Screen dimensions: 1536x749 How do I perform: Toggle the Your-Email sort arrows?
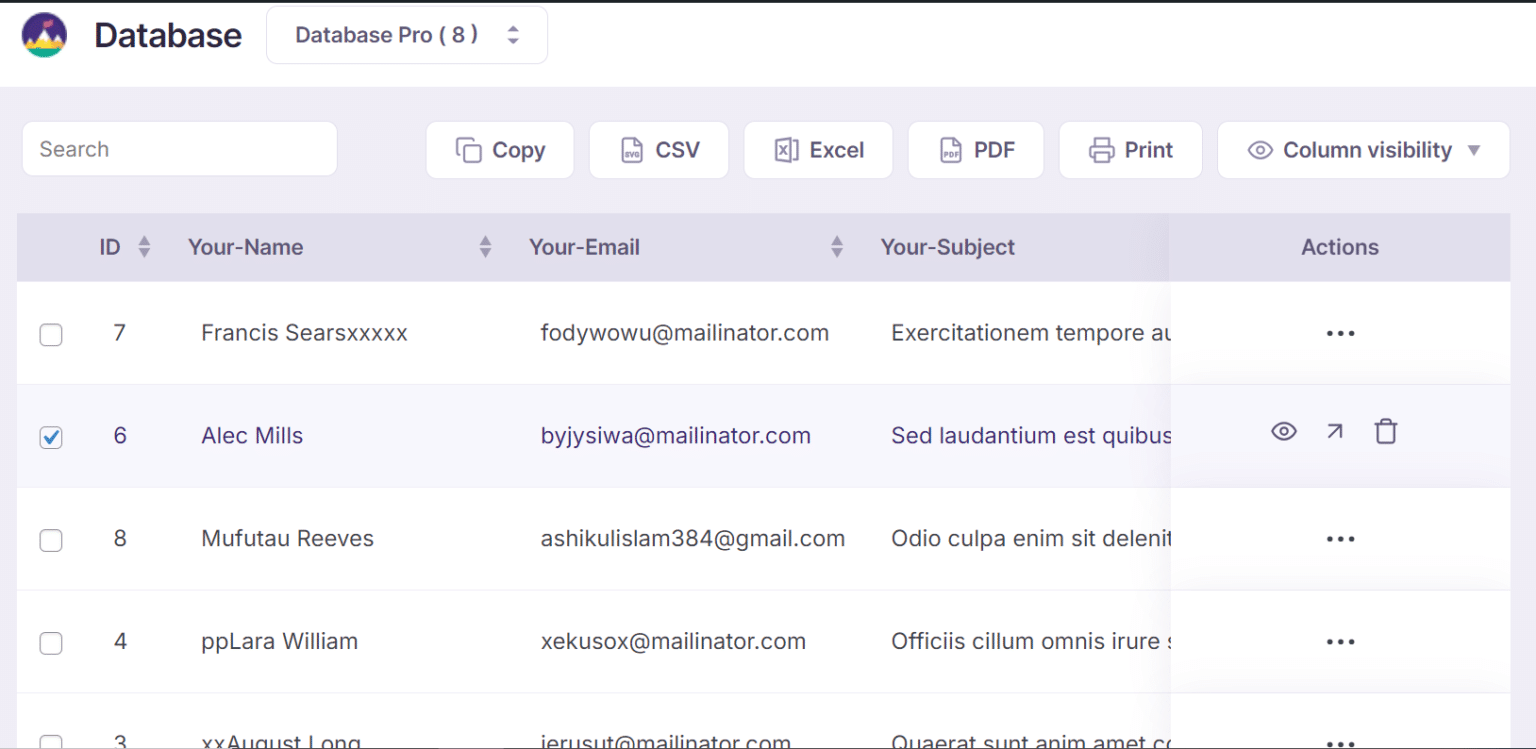pos(837,246)
